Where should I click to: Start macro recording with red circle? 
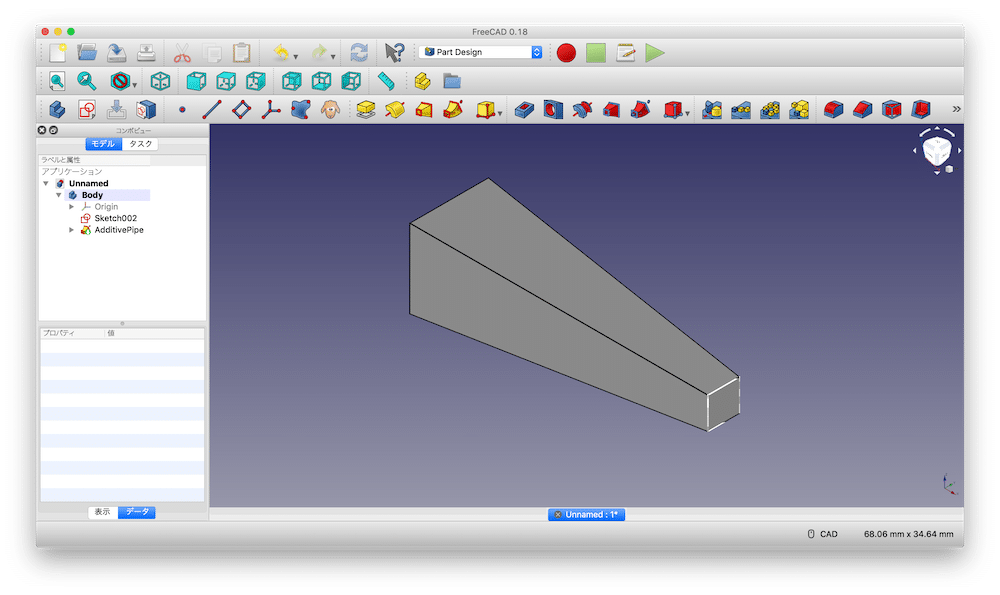point(566,53)
